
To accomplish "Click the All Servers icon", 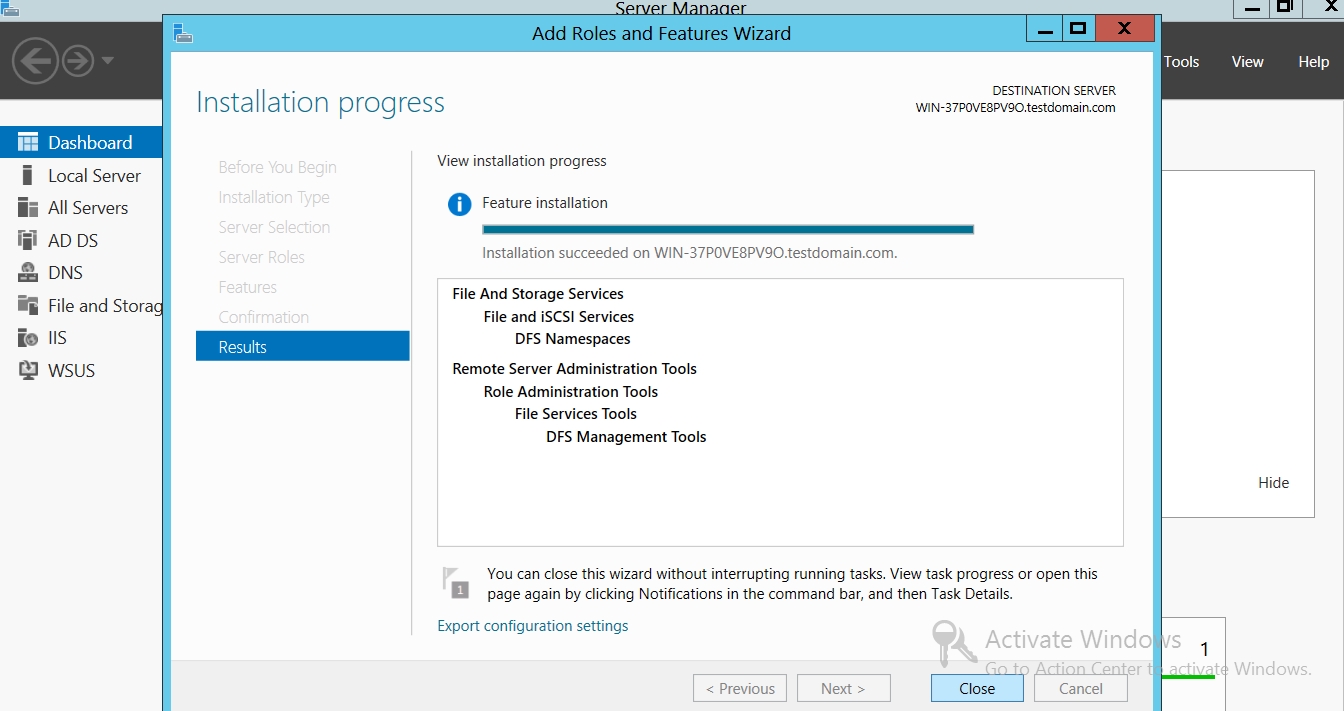I will [x=28, y=208].
